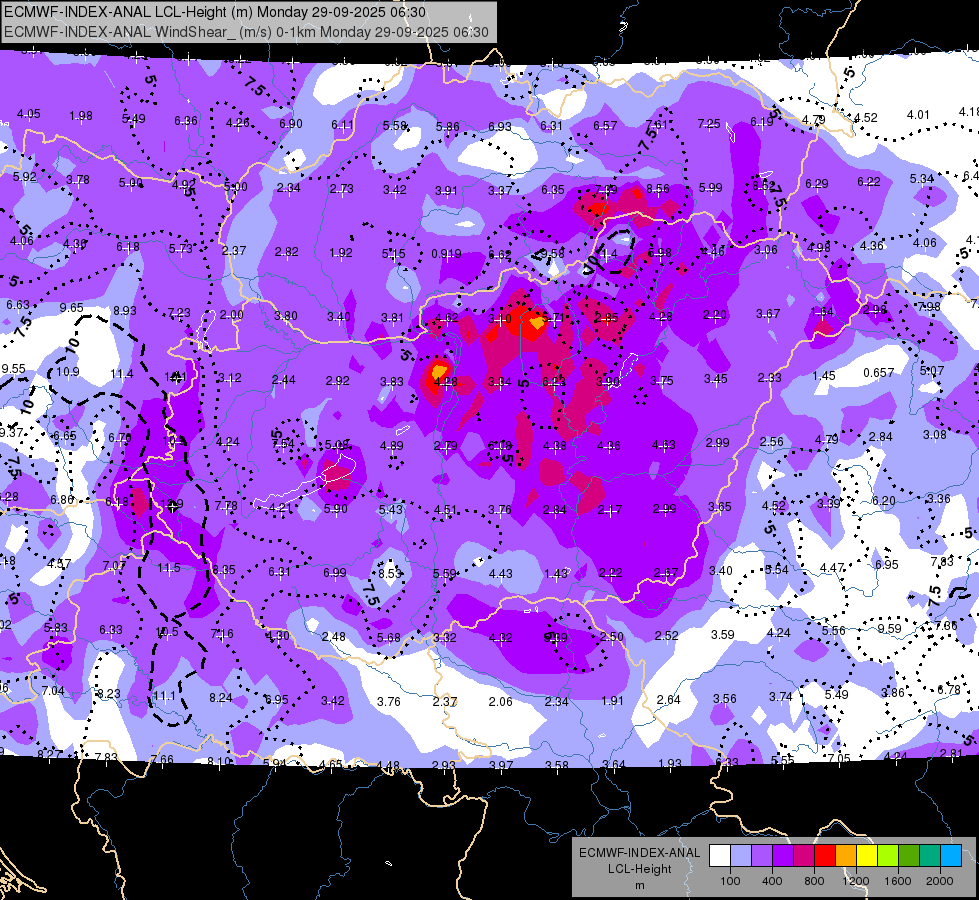Screen dimensions: 979x900
Task: Select the magenta swatch in the legend
Action: coord(804,856)
